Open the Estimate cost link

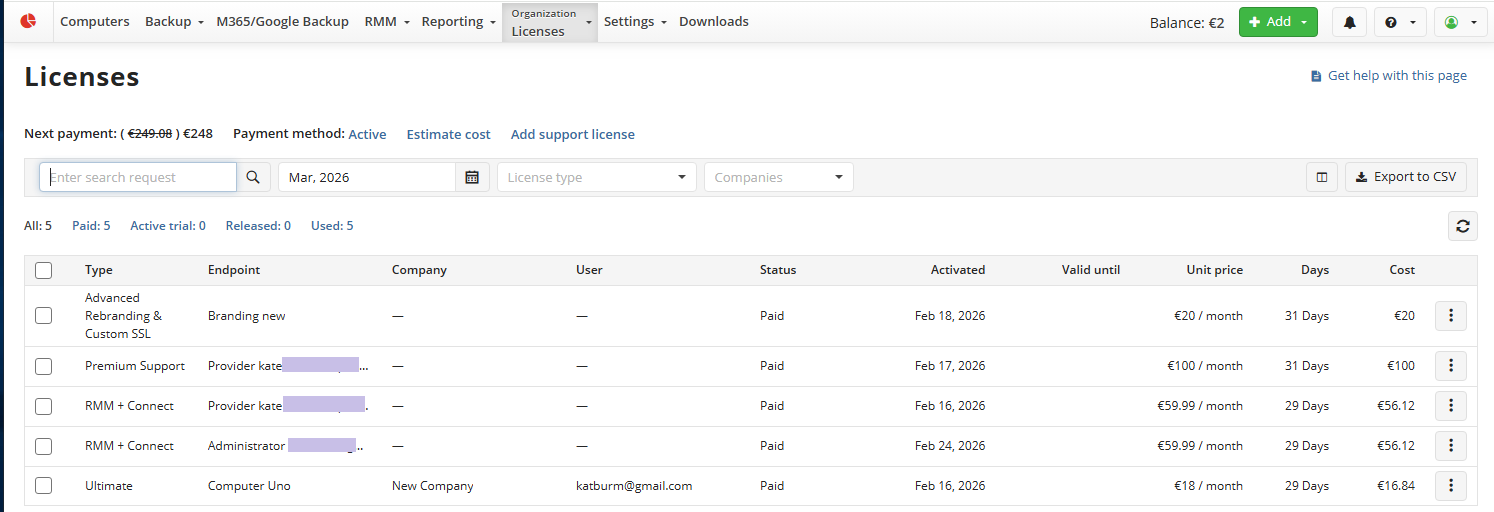(448, 134)
